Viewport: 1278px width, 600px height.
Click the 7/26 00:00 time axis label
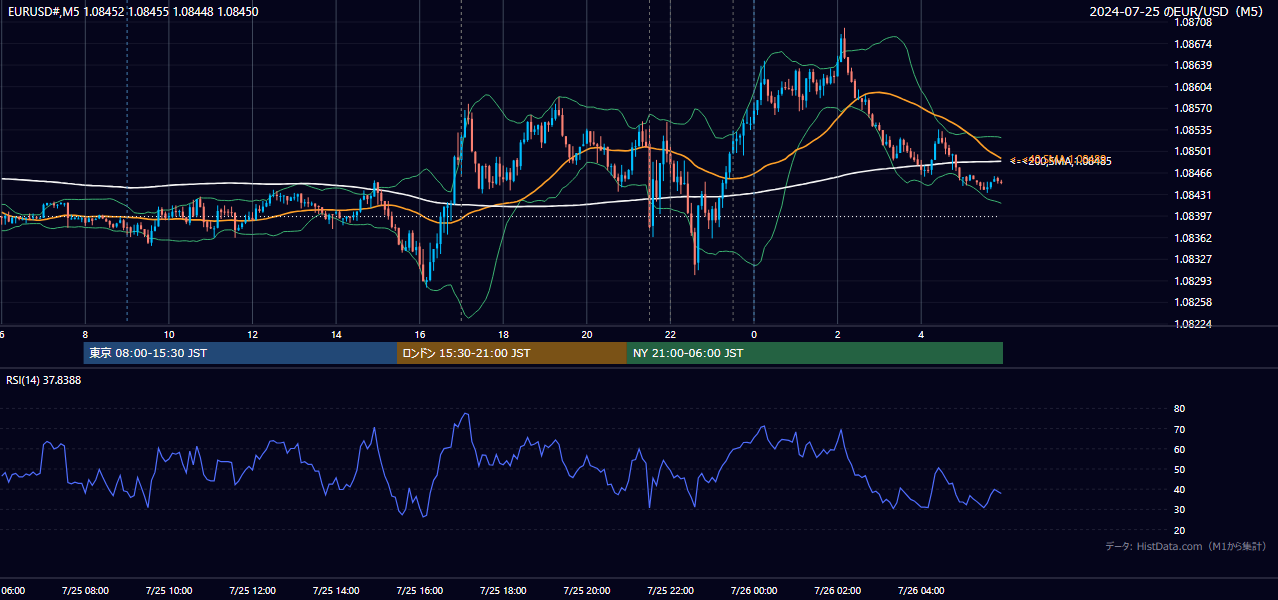(754, 590)
